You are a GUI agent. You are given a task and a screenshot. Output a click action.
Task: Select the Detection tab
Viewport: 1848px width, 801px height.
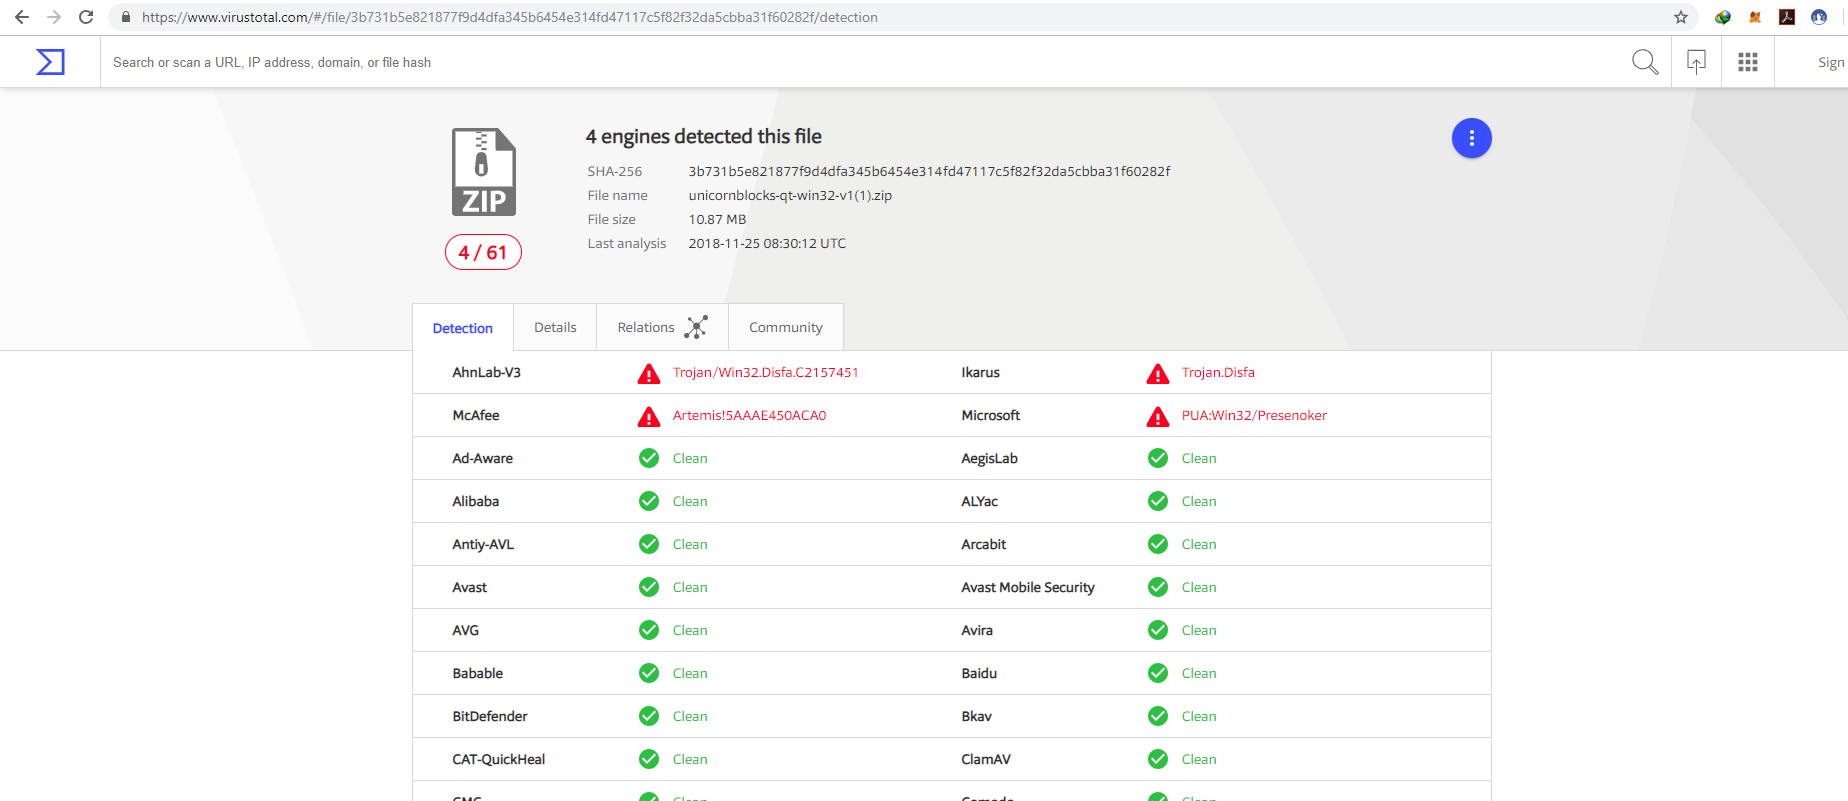(463, 327)
